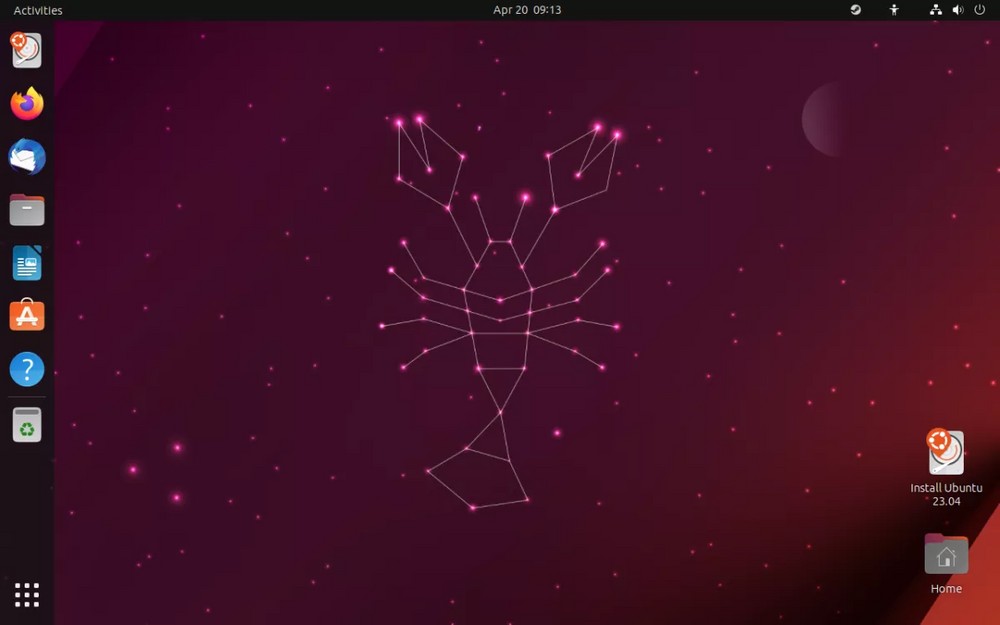Open the Files manager from the dock
Screen dimensions: 1000x625
[x=27, y=210]
